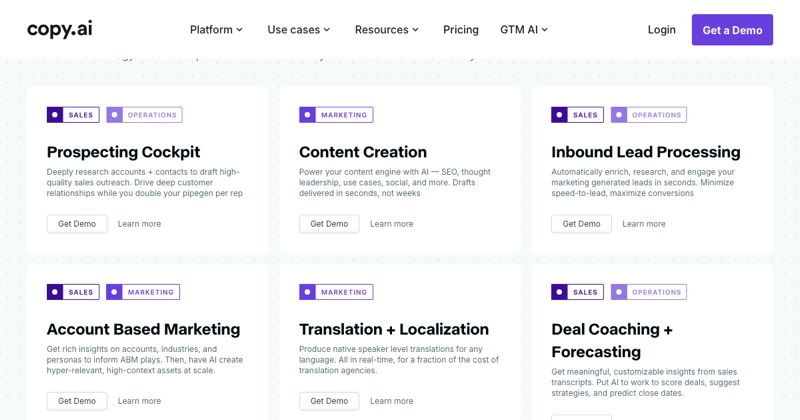Get Demo for Prospecting Cockpit

point(77,224)
